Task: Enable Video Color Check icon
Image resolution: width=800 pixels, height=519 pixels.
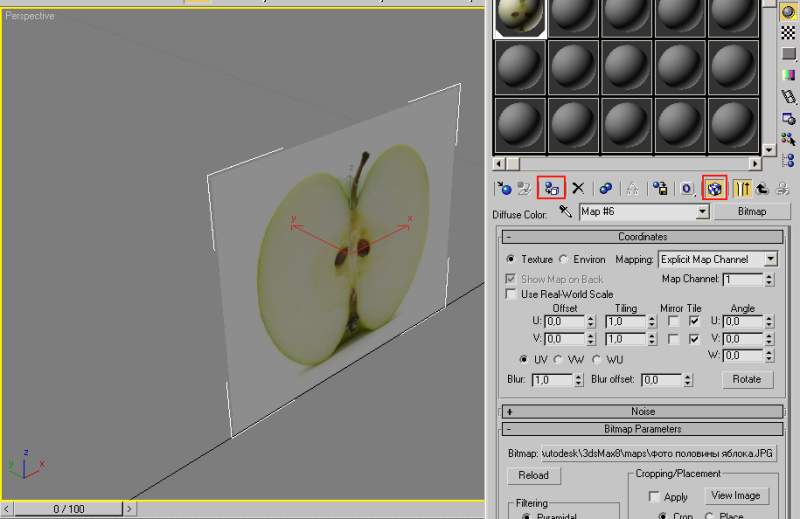Action: click(x=788, y=75)
